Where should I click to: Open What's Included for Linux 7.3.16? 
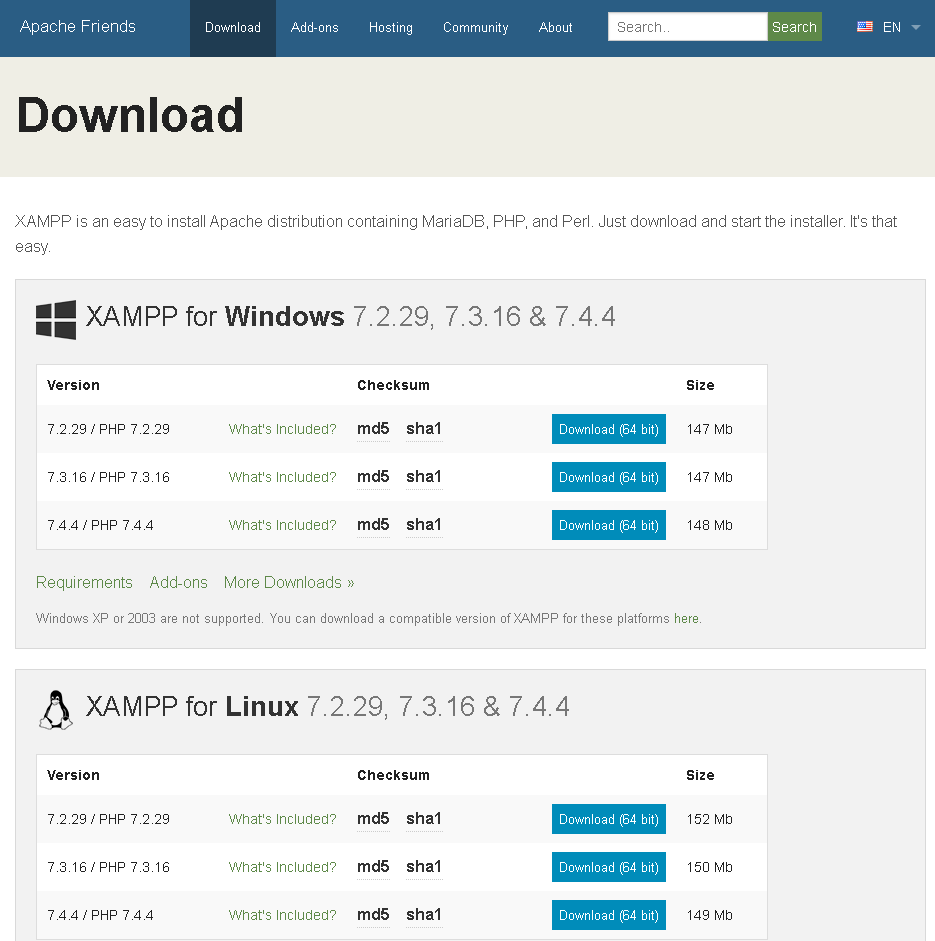tap(283, 867)
